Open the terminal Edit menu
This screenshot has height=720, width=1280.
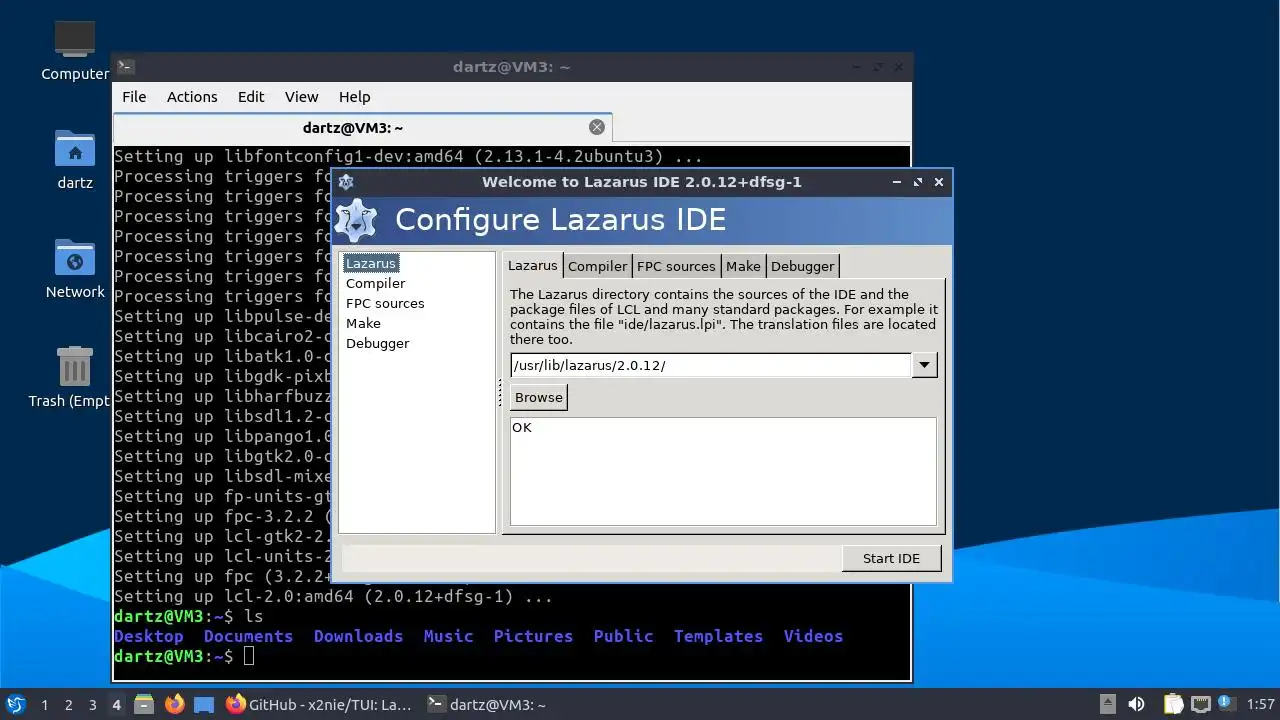tap(251, 97)
